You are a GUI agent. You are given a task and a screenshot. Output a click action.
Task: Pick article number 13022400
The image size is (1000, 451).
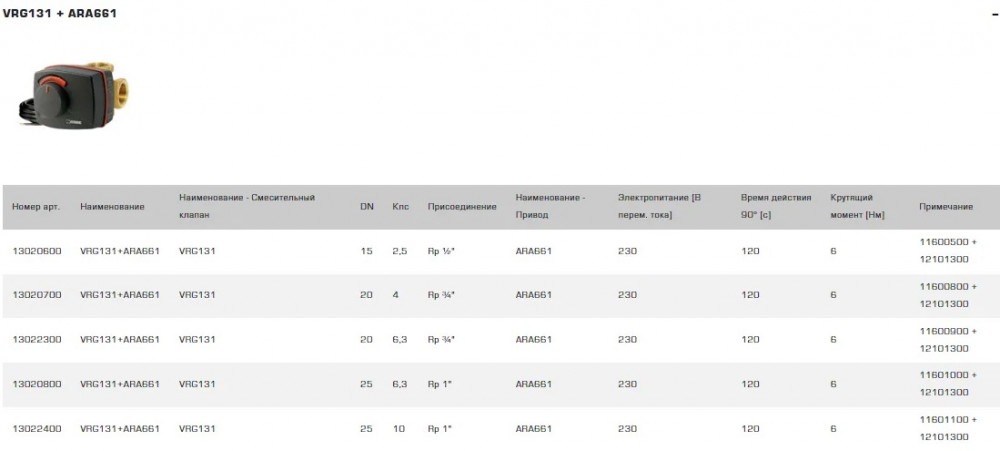coord(37,428)
